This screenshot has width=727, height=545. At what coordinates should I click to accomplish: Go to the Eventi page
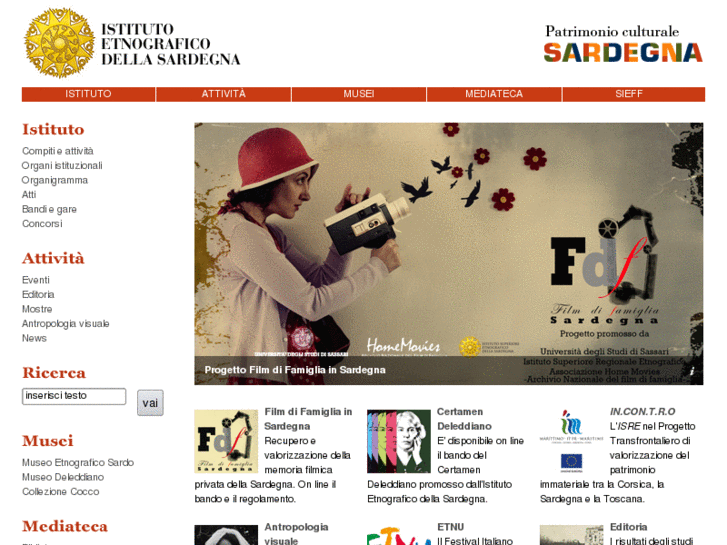pyautogui.click(x=36, y=280)
